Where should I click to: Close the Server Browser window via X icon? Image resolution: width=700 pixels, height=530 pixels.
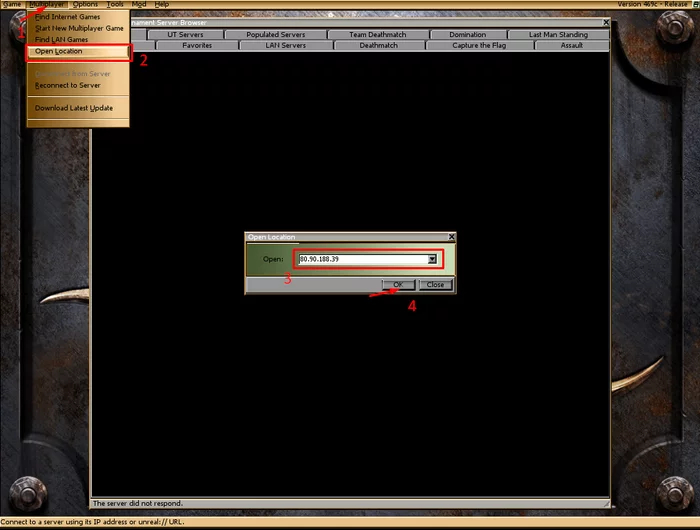[x=605, y=22]
